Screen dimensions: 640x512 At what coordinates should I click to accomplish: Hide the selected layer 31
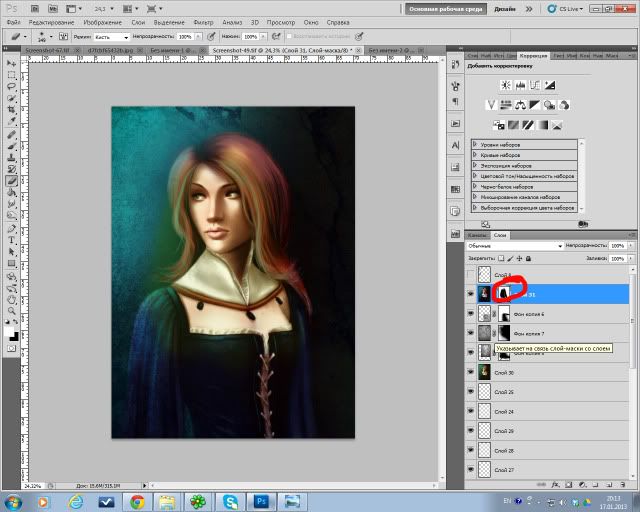click(471, 294)
